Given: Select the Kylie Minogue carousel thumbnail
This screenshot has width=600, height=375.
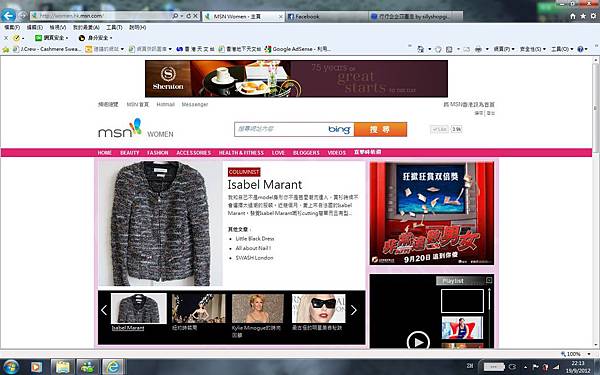Looking at the screenshot, I should pos(258,308).
